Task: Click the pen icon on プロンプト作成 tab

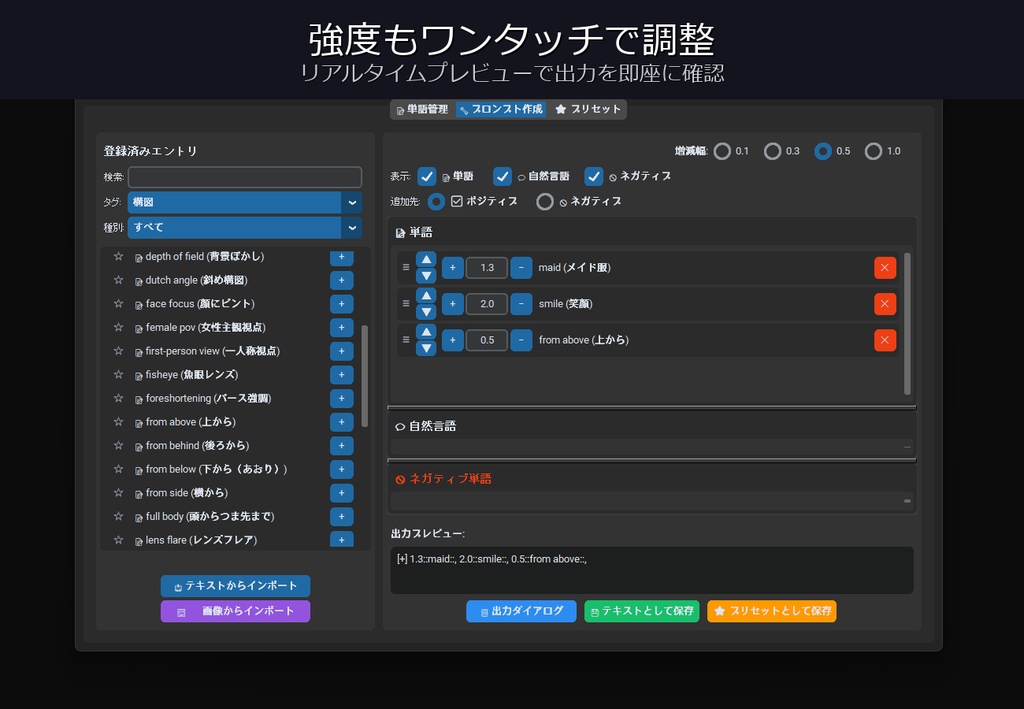Action: 464,110
